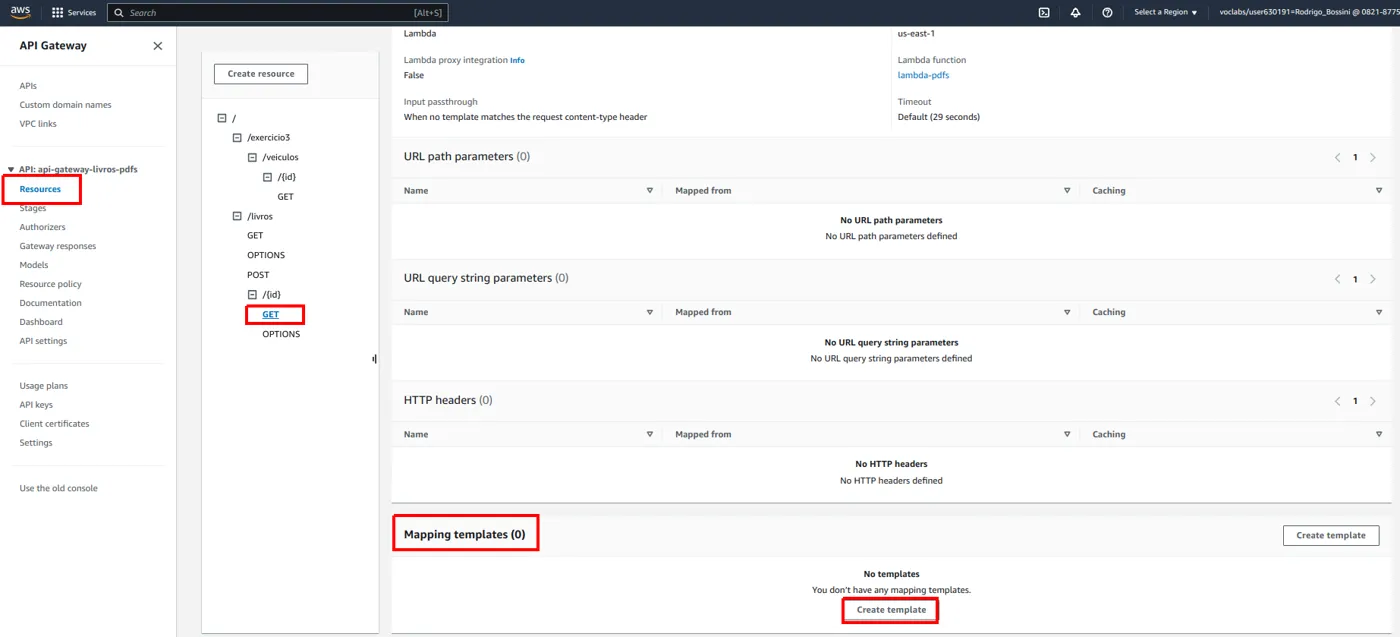1400x637 pixels.
Task: Sort HTTP headers table by Name
Action: pos(649,434)
